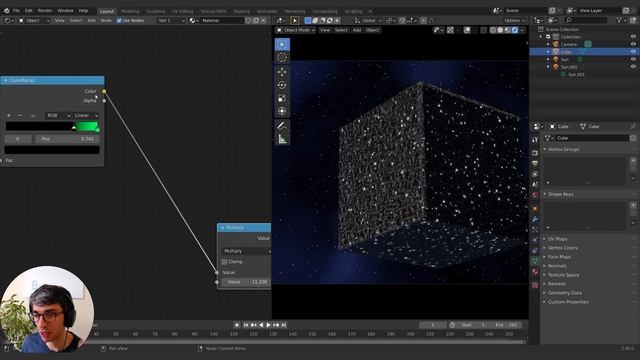Image resolution: width=640 pixels, height=360 pixels.
Task: Select the Select Box tool in viewport
Action: (282, 44)
